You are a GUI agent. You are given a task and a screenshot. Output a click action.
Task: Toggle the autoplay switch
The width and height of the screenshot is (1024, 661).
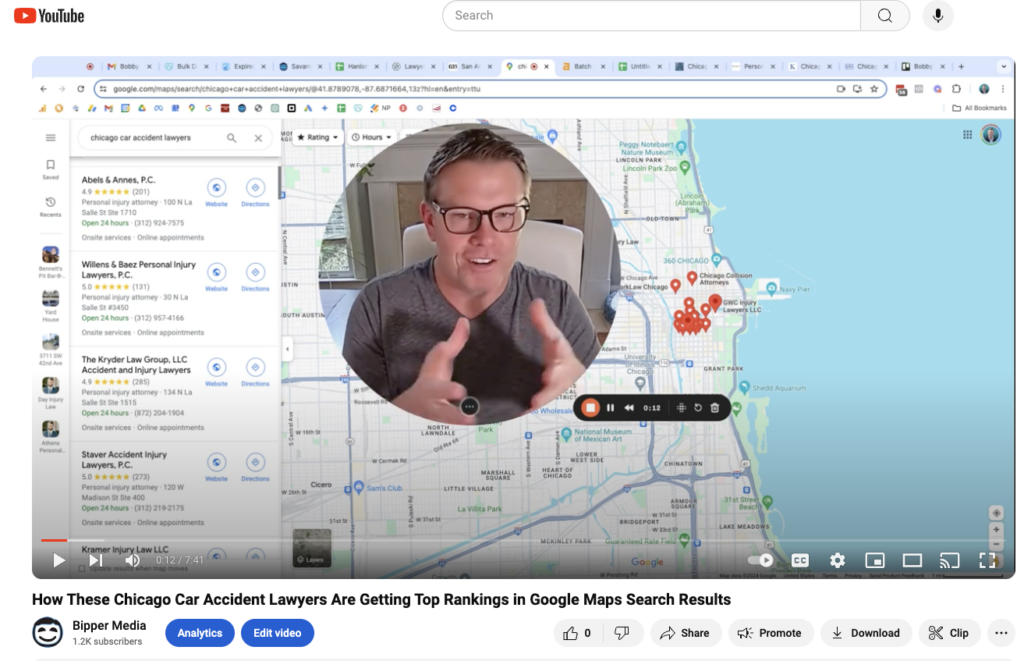tap(762, 561)
